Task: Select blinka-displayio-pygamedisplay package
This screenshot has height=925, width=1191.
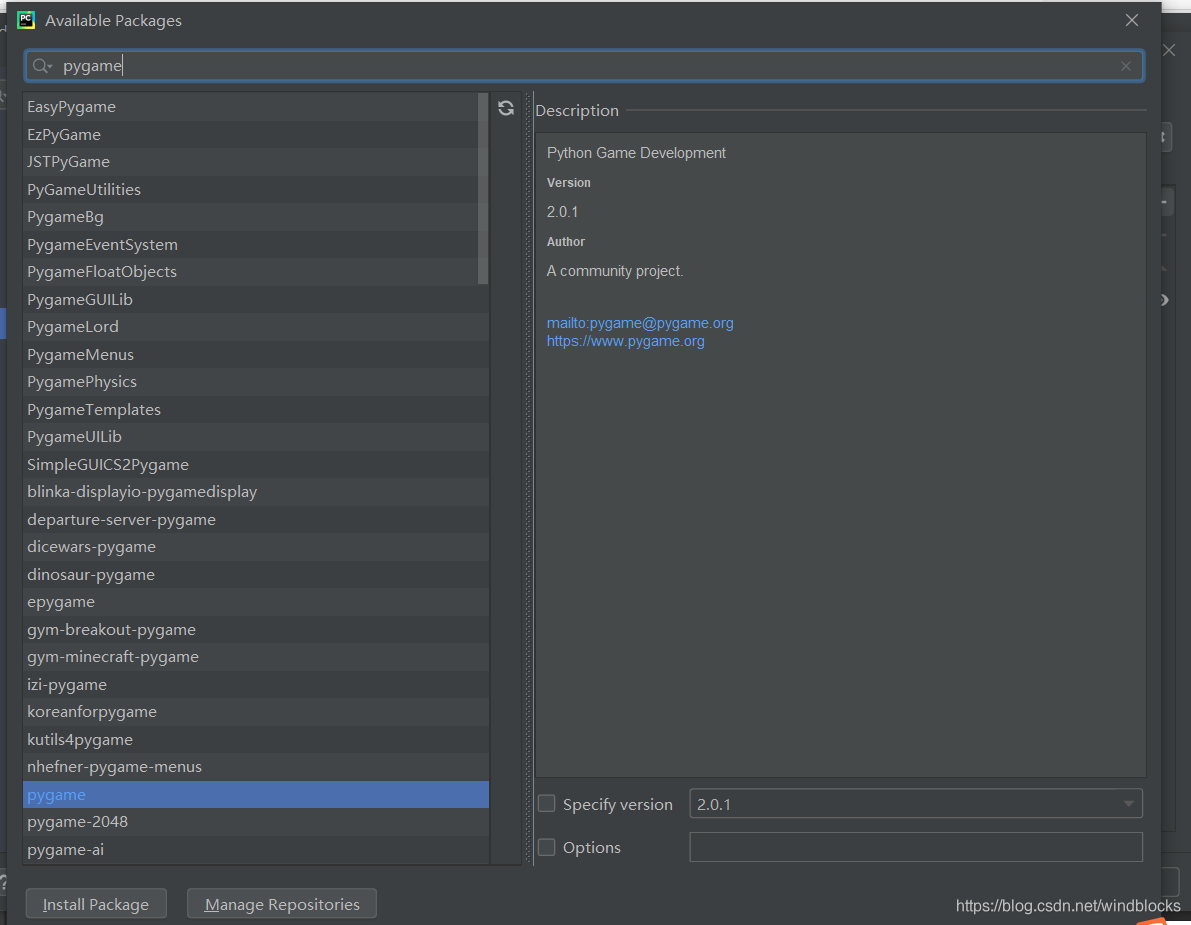Action: (256, 492)
